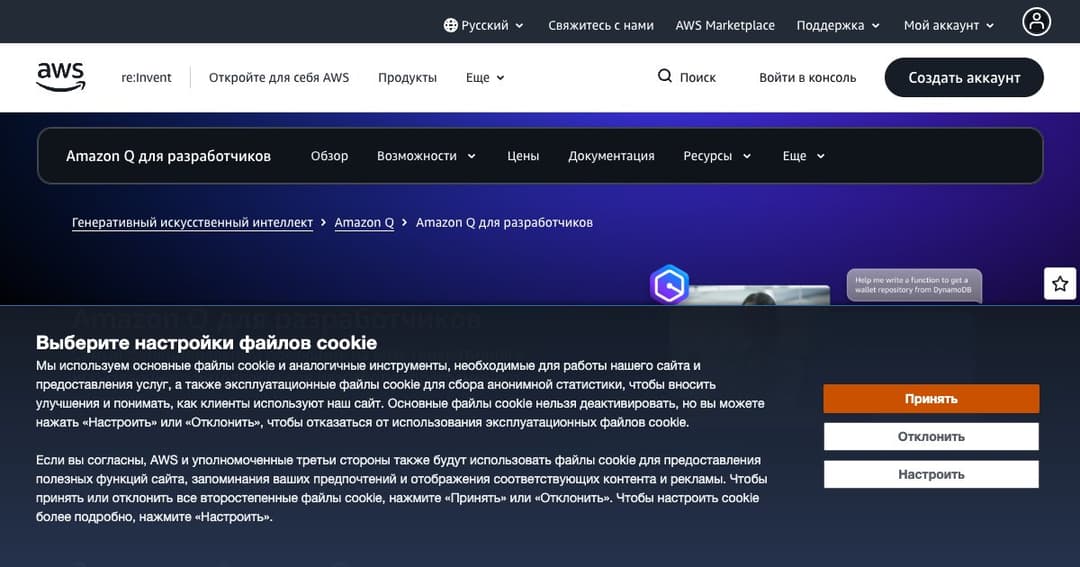Open AWS Marketplace link
1080x567 pixels.
pos(725,25)
